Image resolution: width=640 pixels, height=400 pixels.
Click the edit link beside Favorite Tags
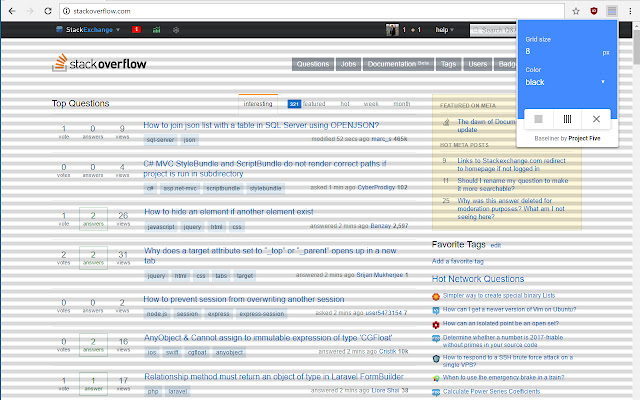496,245
